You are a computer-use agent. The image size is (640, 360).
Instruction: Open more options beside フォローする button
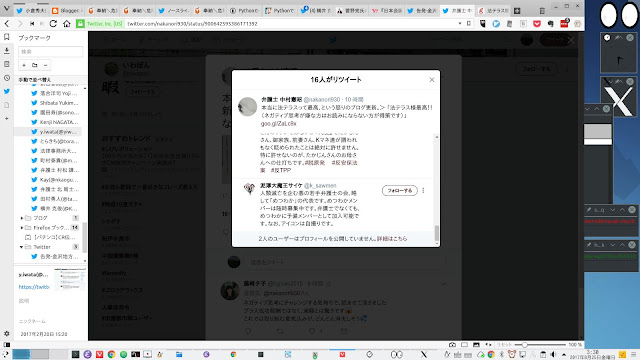pyautogui.click(x=423, y=190)
